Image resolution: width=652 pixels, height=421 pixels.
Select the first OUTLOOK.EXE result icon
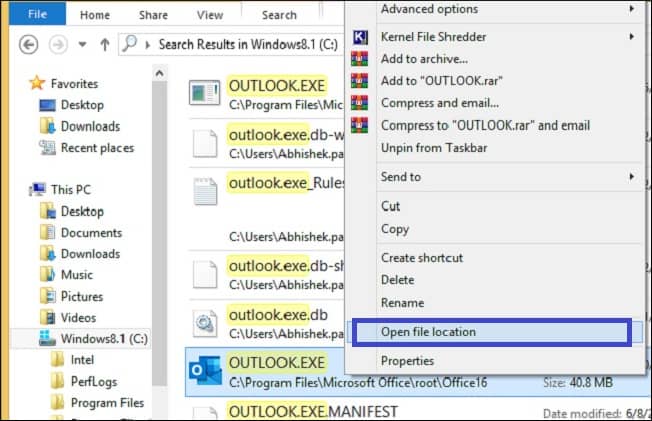[205, 92]
